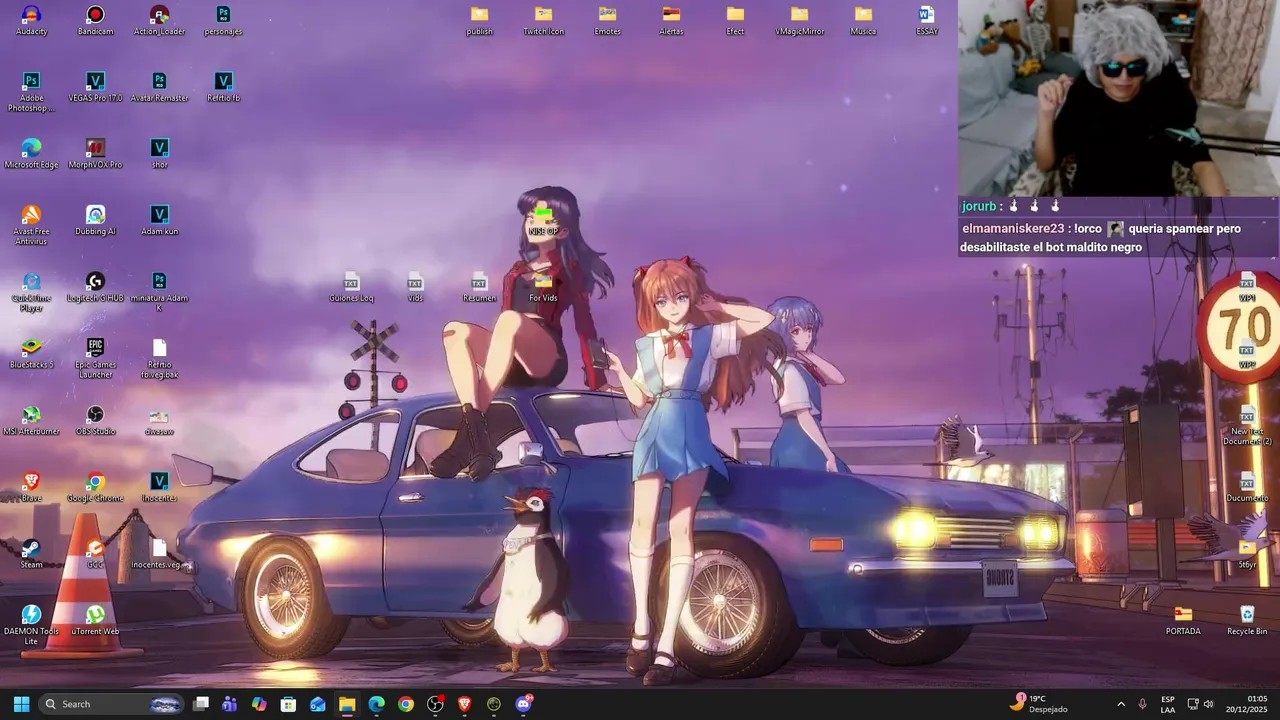The height and width of the screenshot is (720, 1280).
Task: Open the Dubbing AI shortcut
Action: pyautogui.click(x=95, y=221)
